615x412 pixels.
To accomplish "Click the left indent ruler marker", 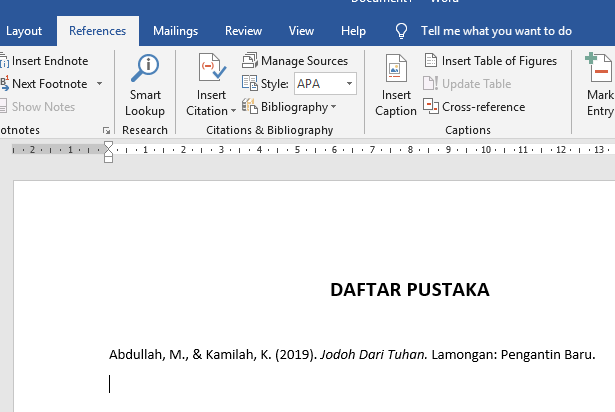I will pyautogui.click(x=109, y=158).
